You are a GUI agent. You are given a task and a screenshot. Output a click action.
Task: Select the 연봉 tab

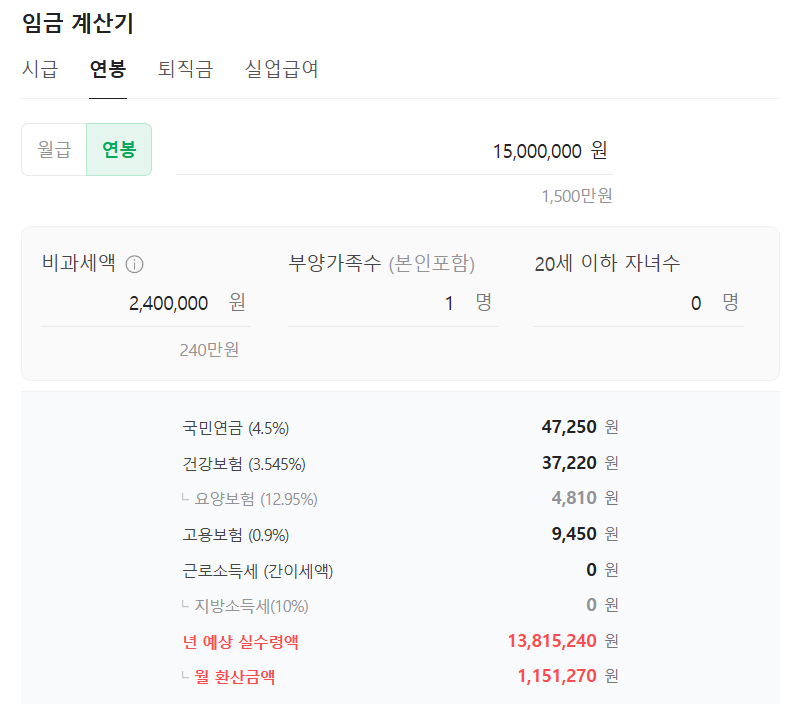(108, 69)
